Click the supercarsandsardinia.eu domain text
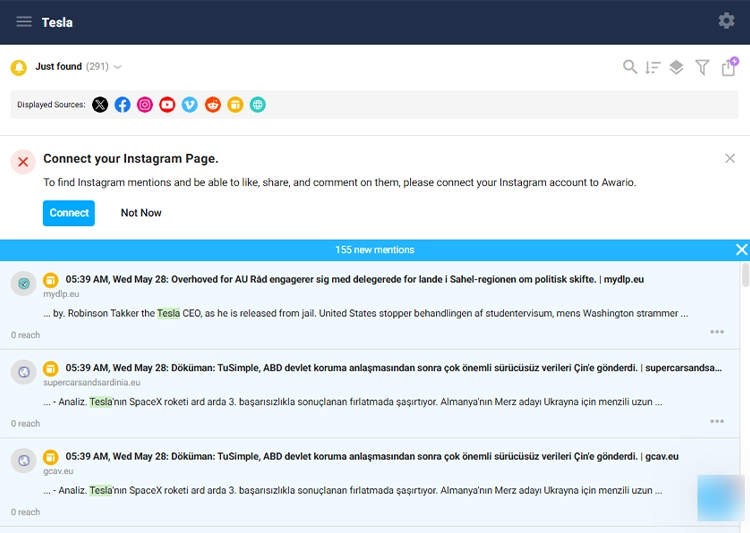This screenshot has width=750, height=533. (92, 382)
